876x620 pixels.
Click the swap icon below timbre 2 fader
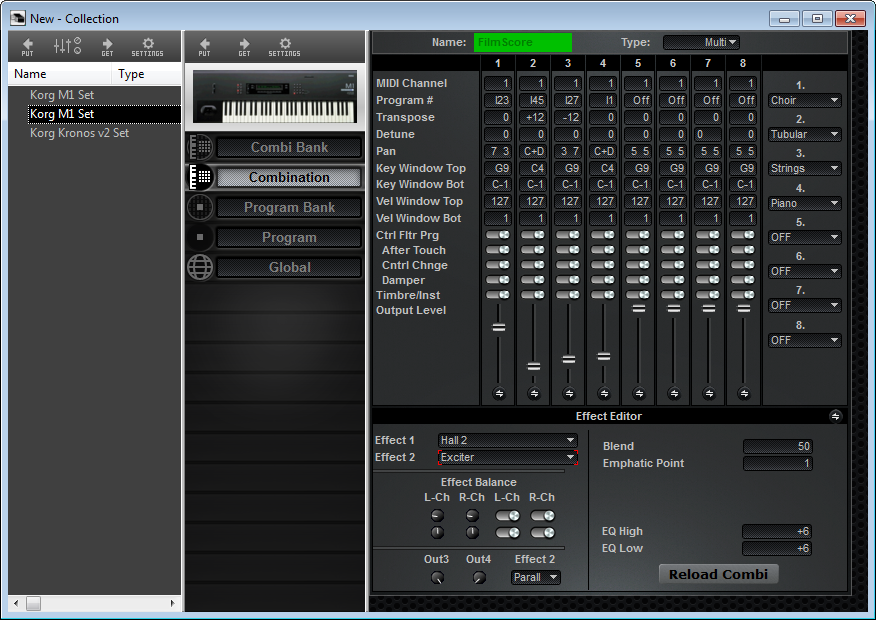tap(534, 393)
